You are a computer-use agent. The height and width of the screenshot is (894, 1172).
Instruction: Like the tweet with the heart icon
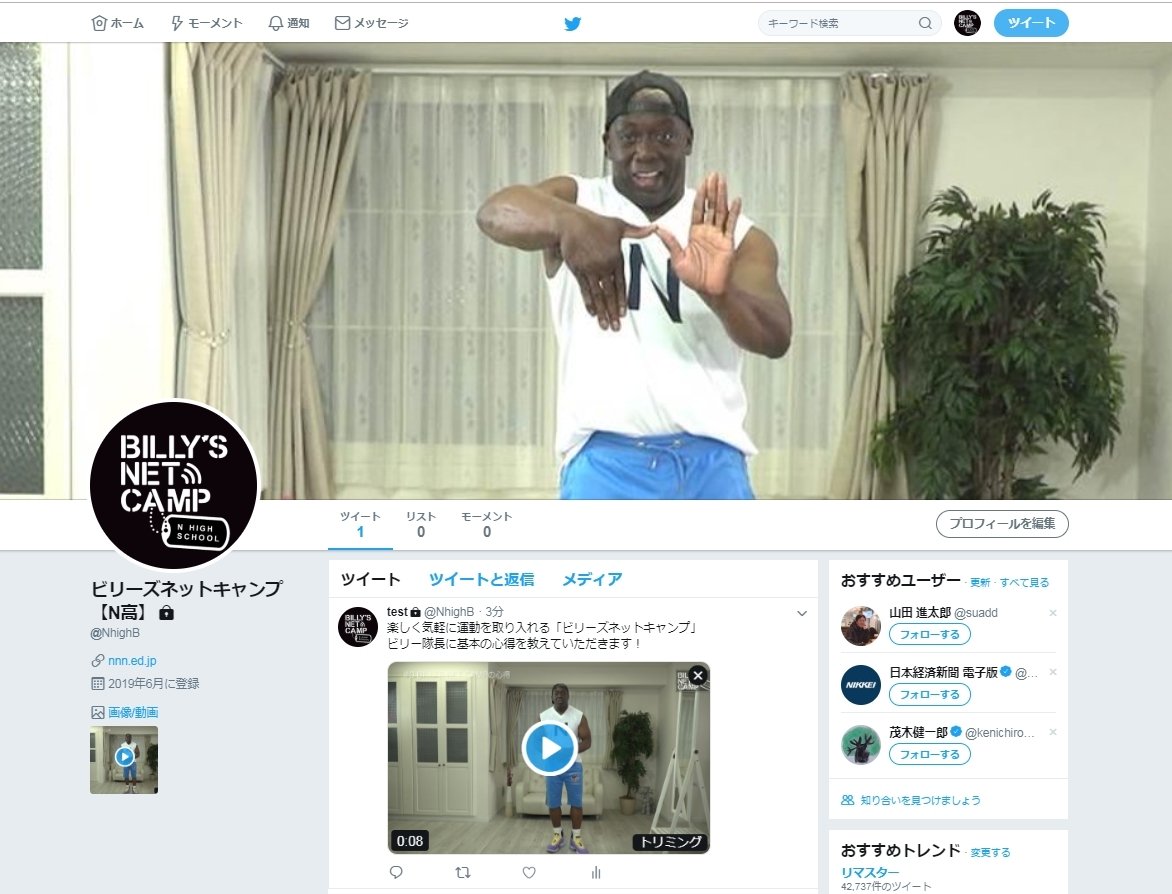[529, 872]
